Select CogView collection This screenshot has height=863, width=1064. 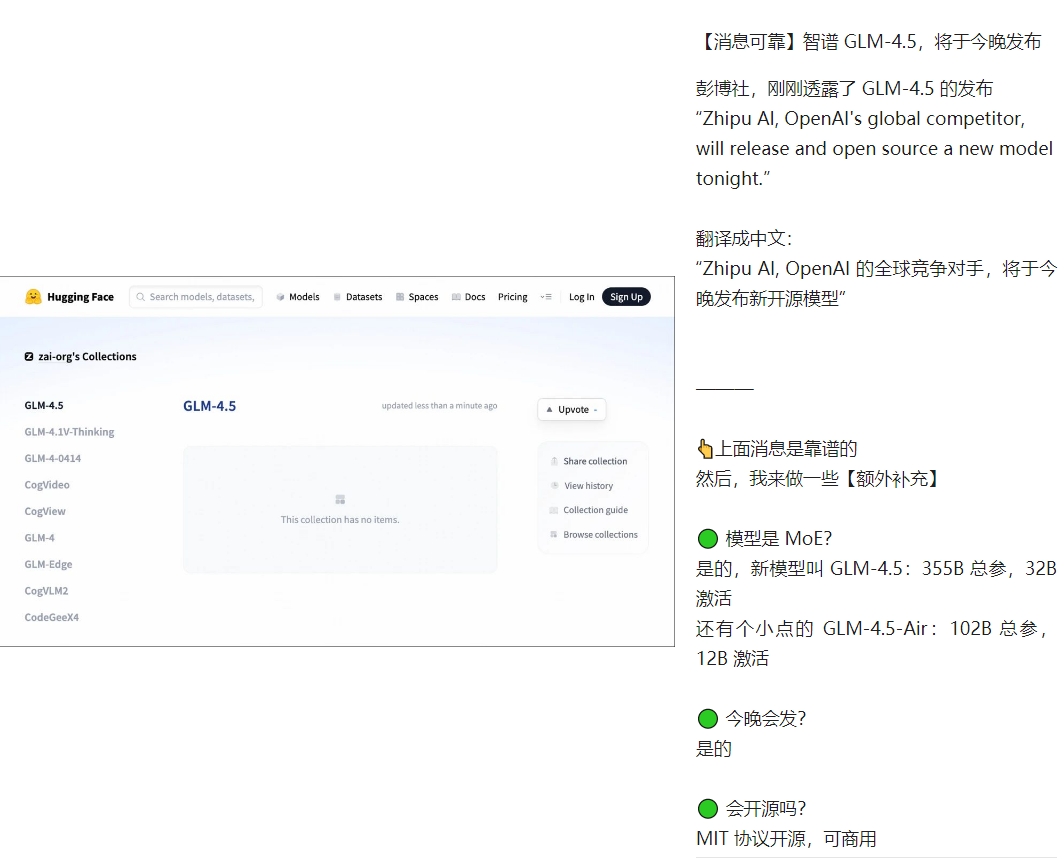point(45,512)
